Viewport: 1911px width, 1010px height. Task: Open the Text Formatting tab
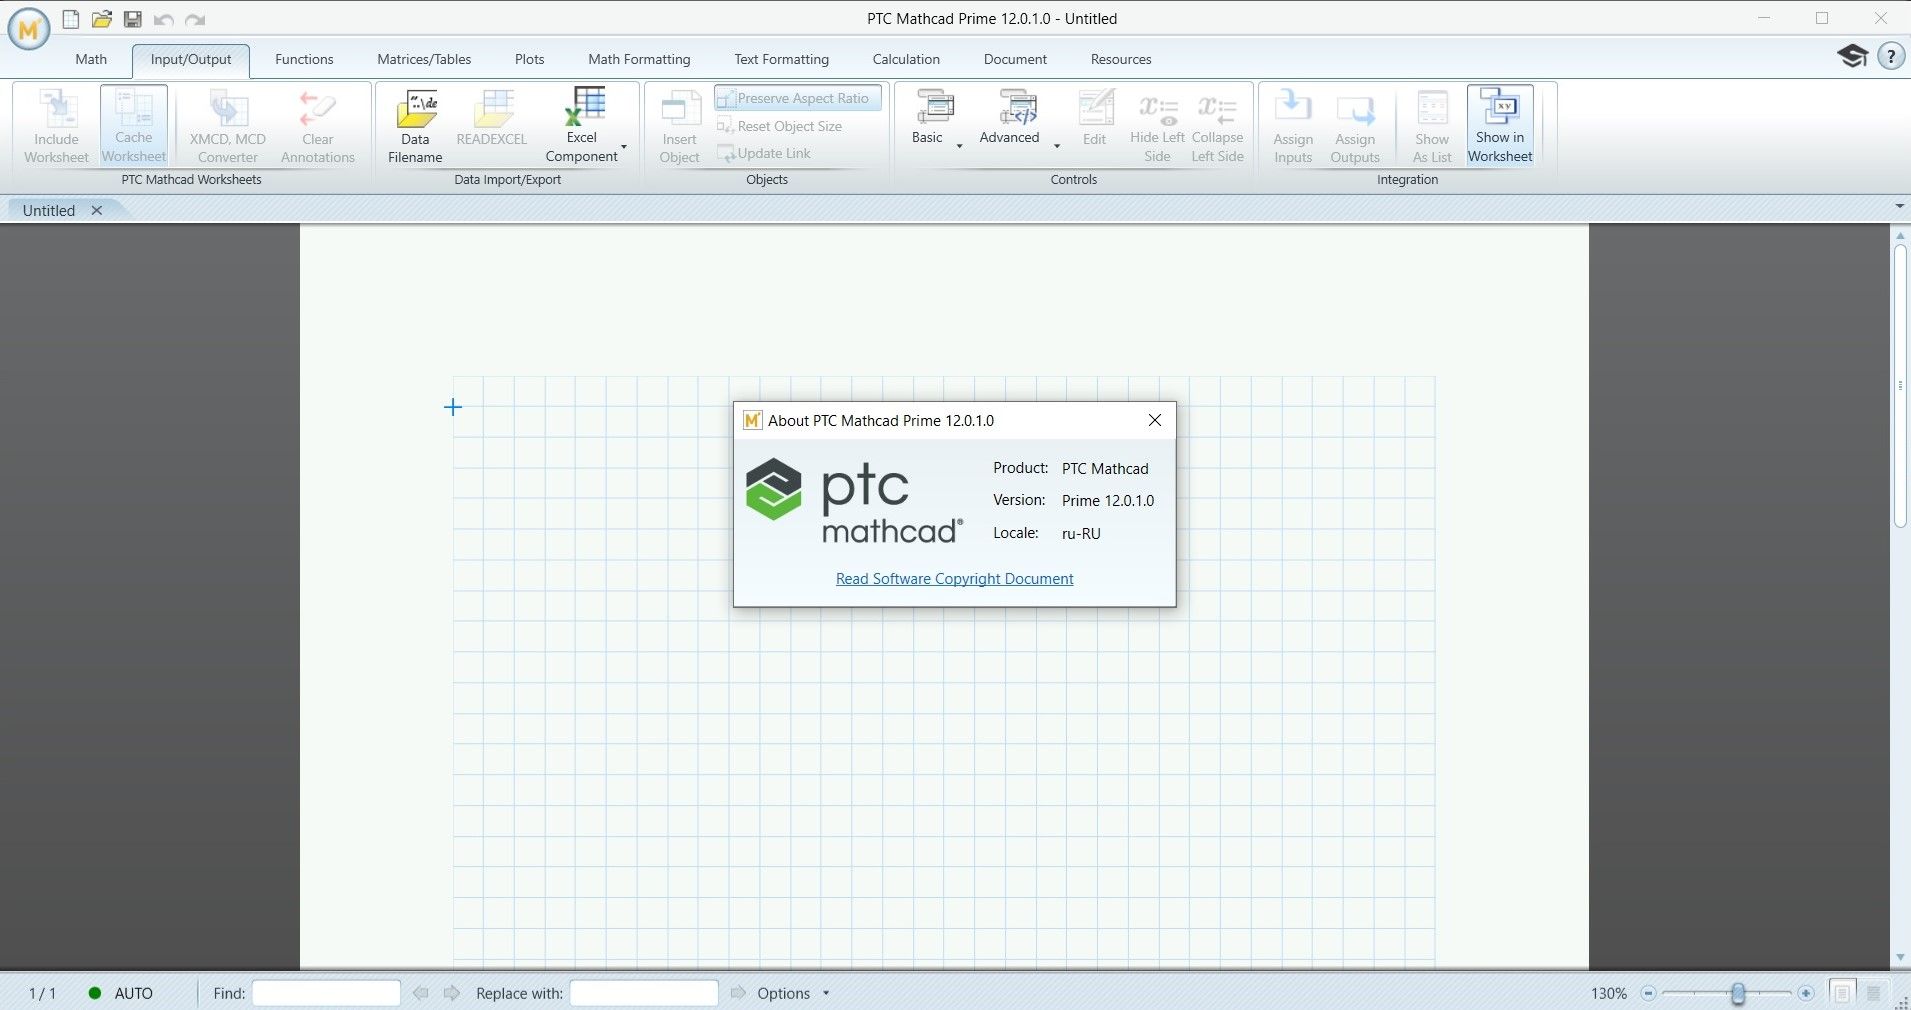781,59
